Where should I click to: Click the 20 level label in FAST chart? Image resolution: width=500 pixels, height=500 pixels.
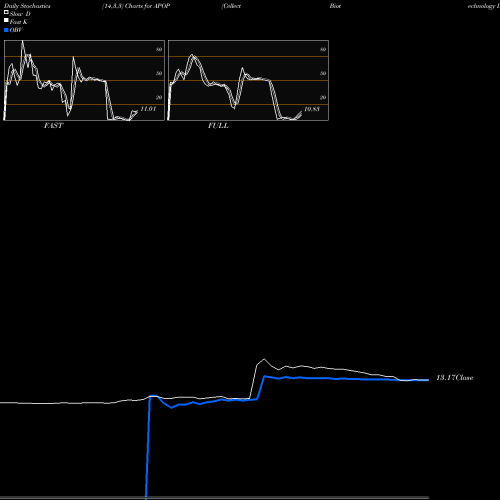(x=159, y=97)
